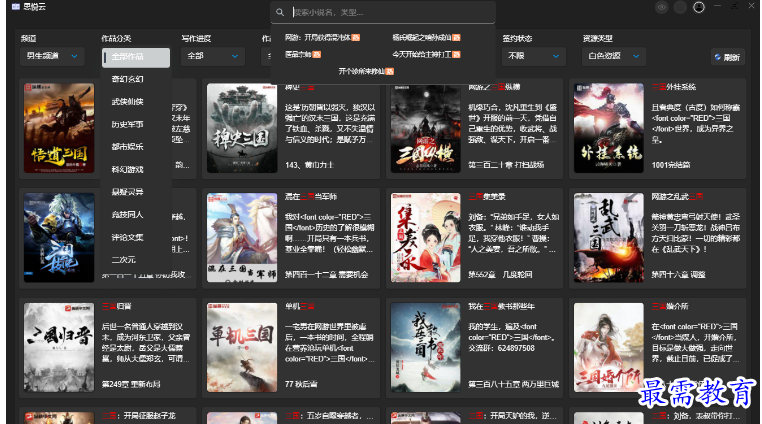Click title 单机三国
Screen dimensions: 762x424
pyautogui.click(x=299, y=306)
